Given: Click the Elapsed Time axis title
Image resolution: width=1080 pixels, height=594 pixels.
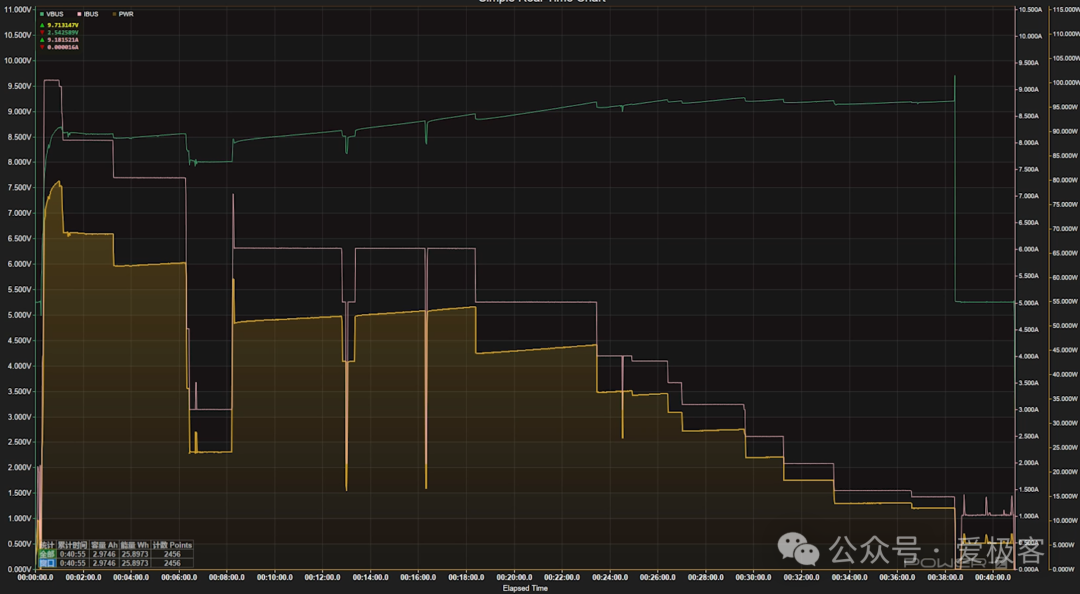Looking at the screenshot, I should coord(526,588).
